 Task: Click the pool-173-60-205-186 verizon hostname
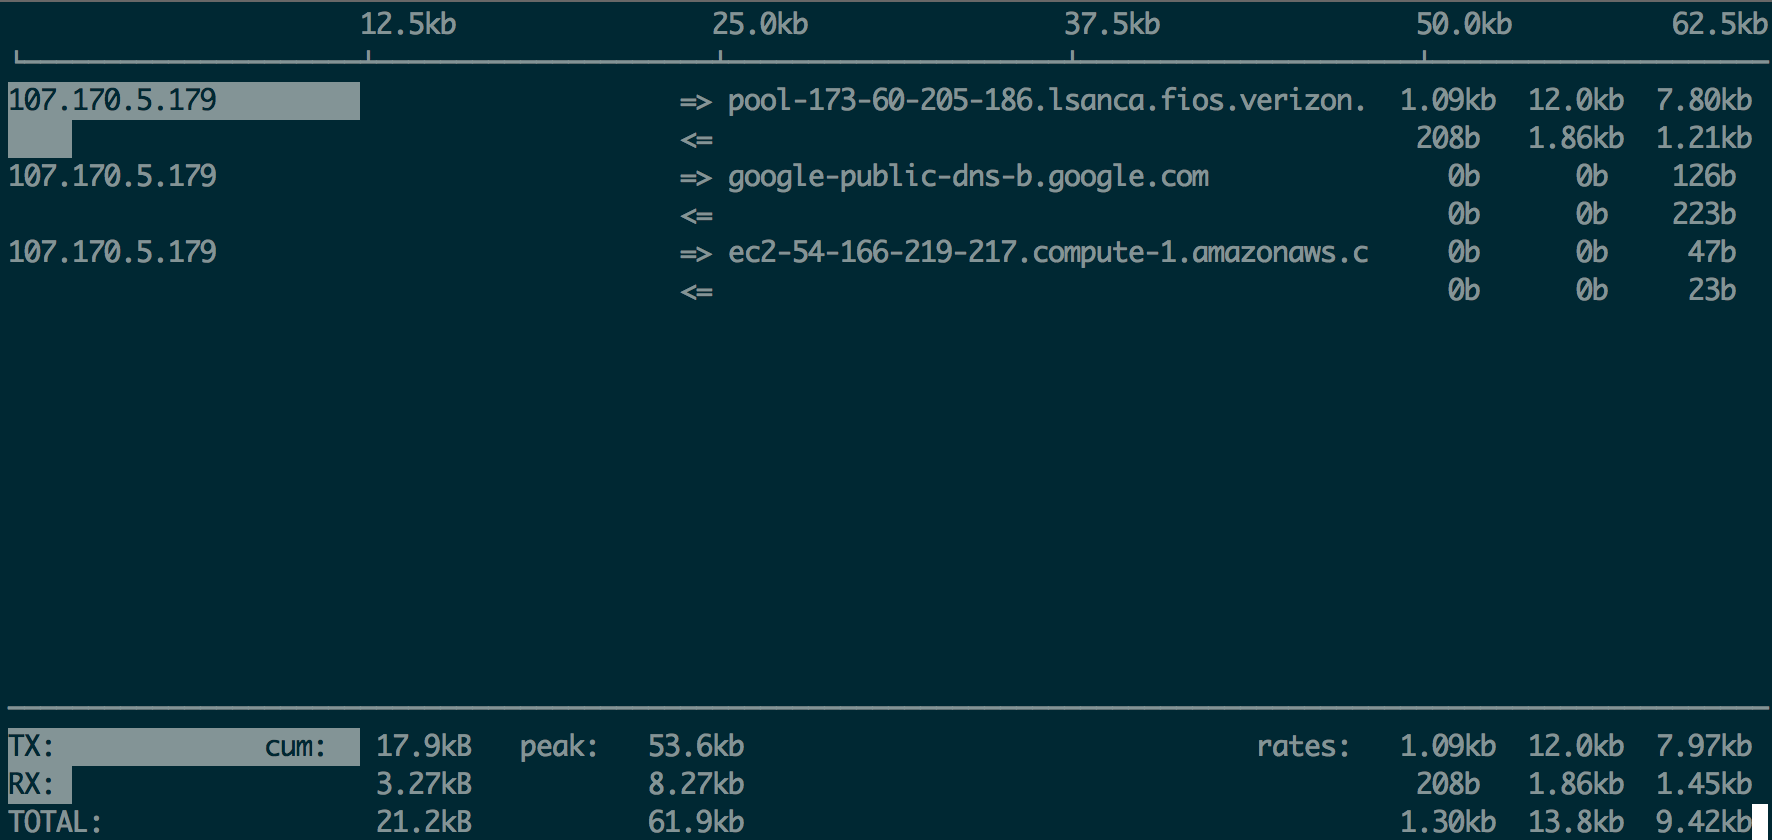pyautogui.click(x=1046, y=101)
